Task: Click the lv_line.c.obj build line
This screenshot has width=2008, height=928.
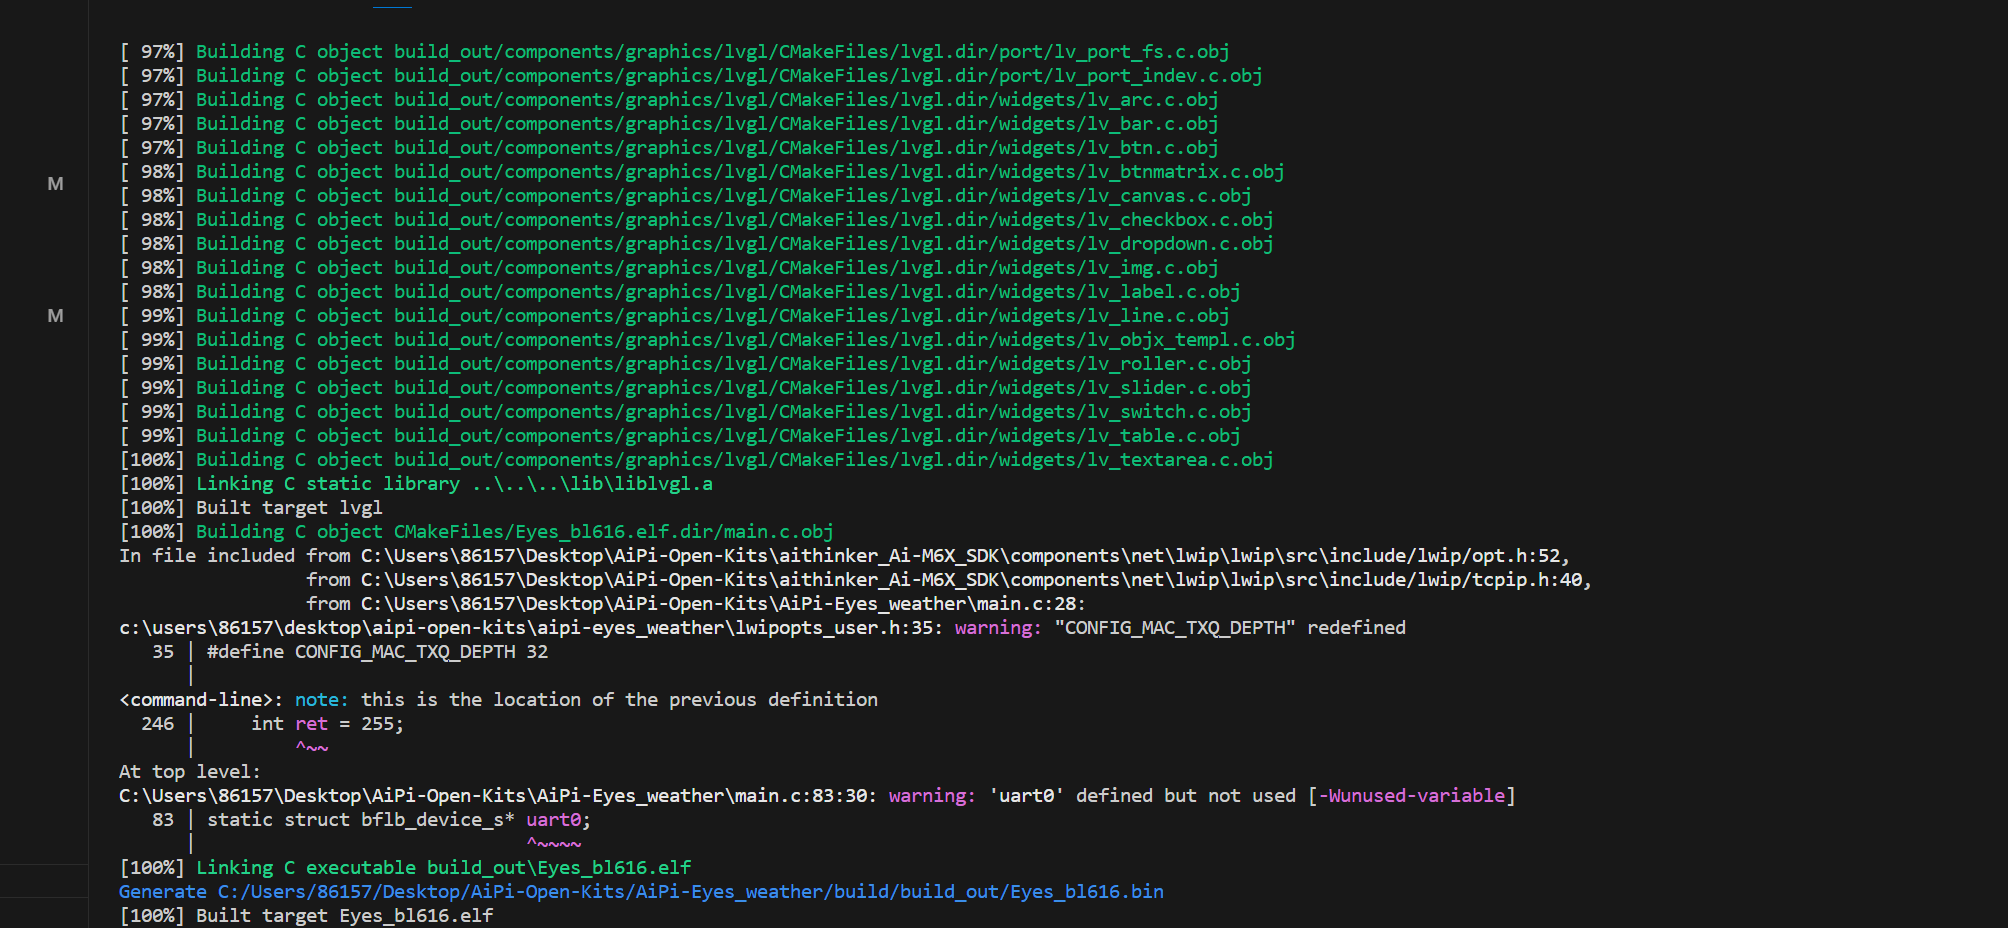Action: pyautogui.click(x=674, y=315)
